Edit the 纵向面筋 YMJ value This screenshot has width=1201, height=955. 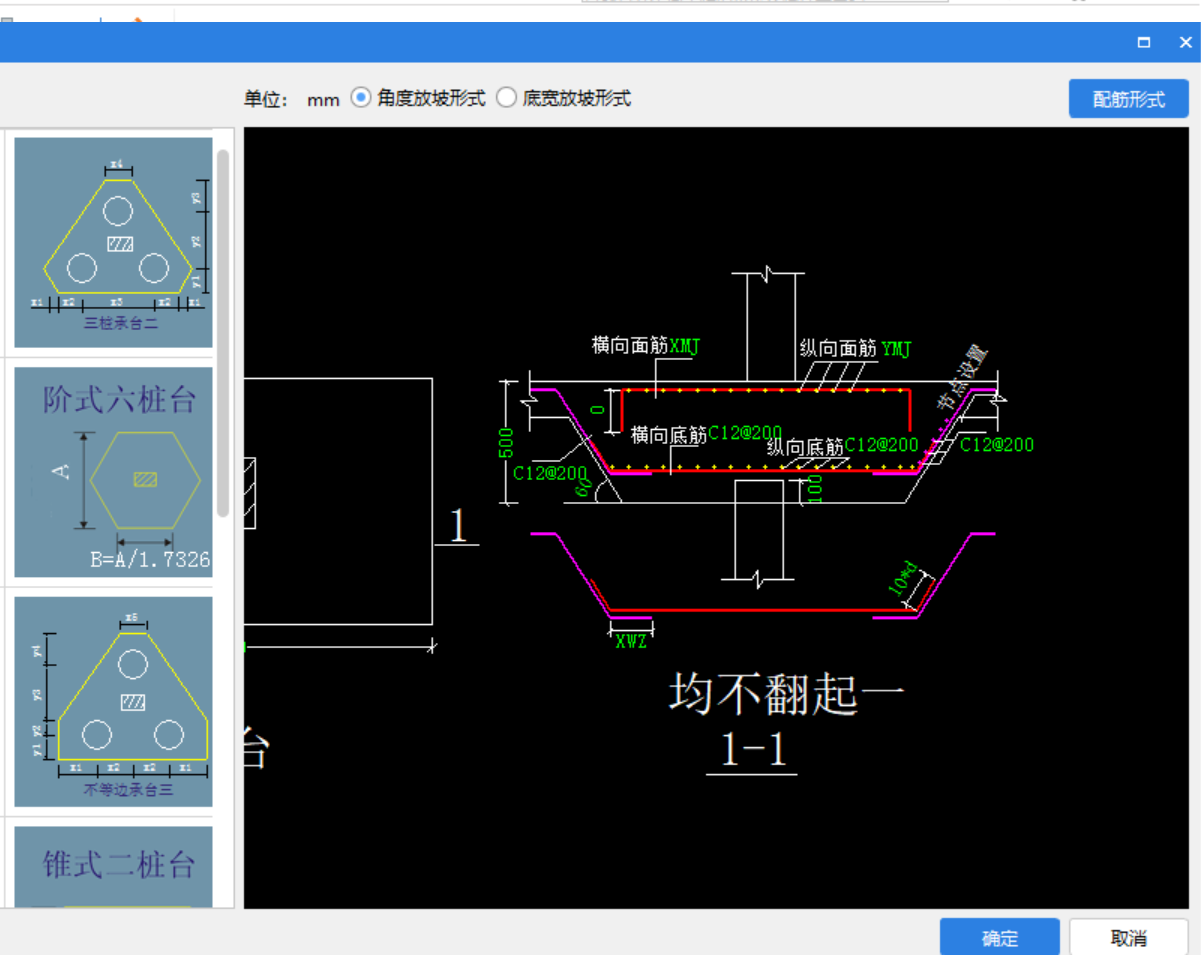[897, 348]
